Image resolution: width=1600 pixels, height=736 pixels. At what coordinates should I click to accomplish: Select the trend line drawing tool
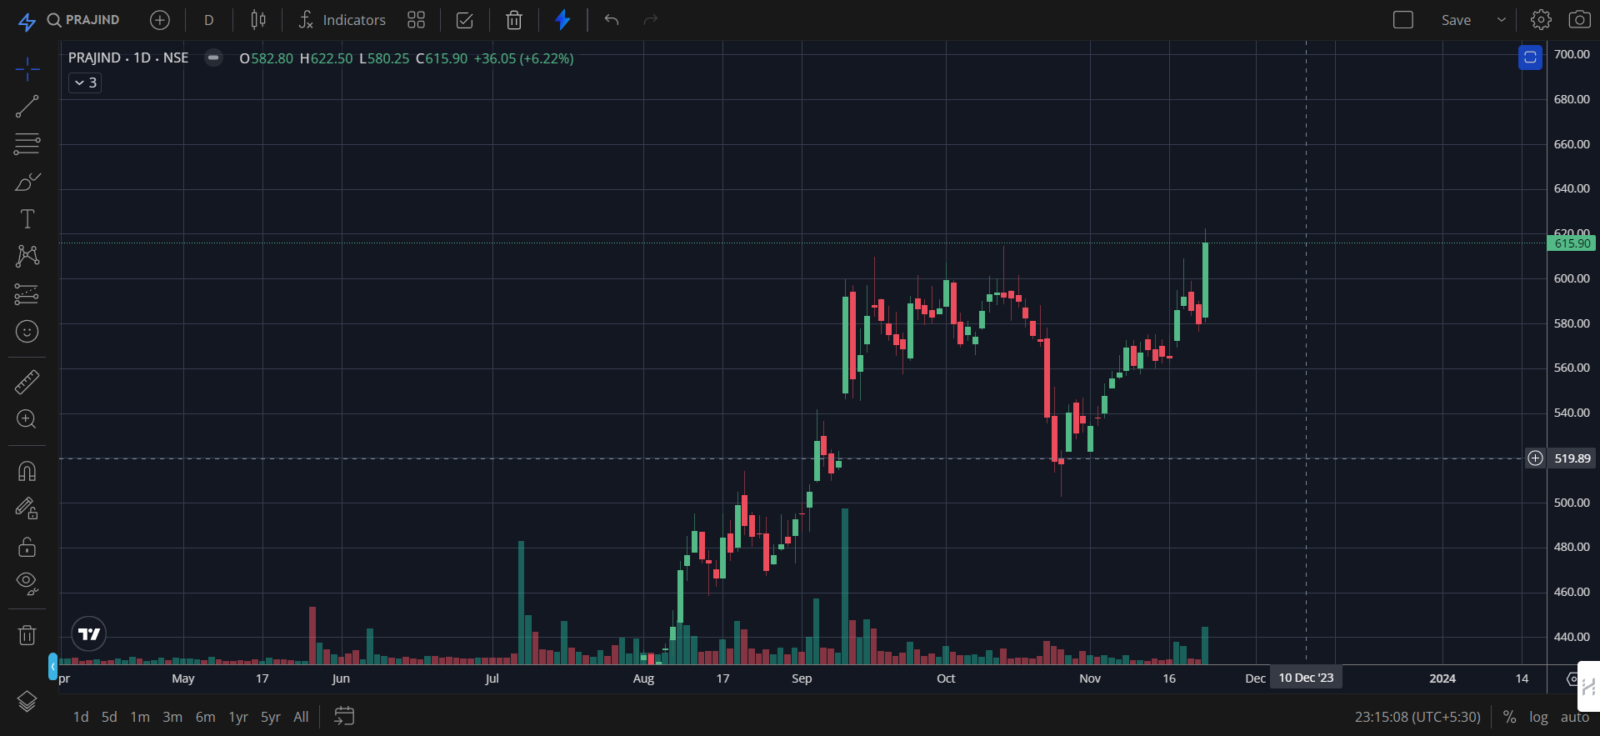(27, 106)
